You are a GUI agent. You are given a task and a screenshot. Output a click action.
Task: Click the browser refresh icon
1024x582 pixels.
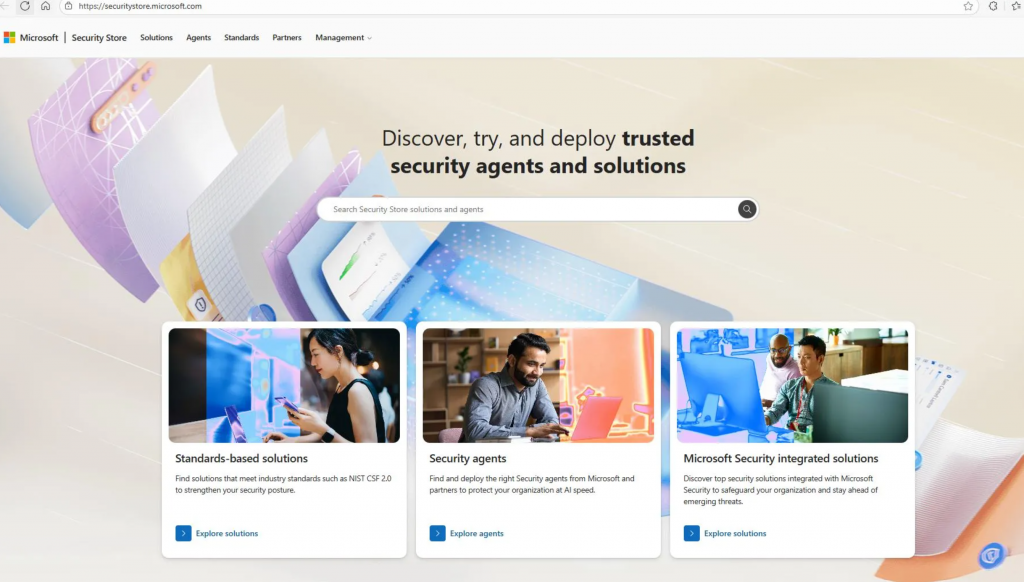click(25, 6)
